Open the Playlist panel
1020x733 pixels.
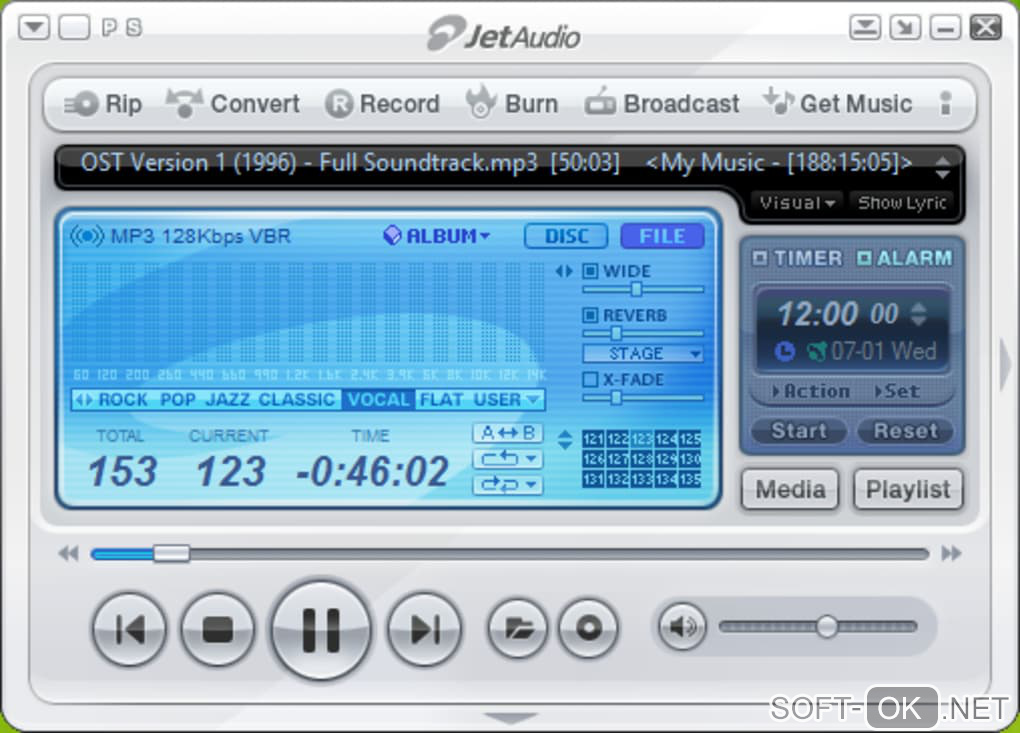coord(908,489)
